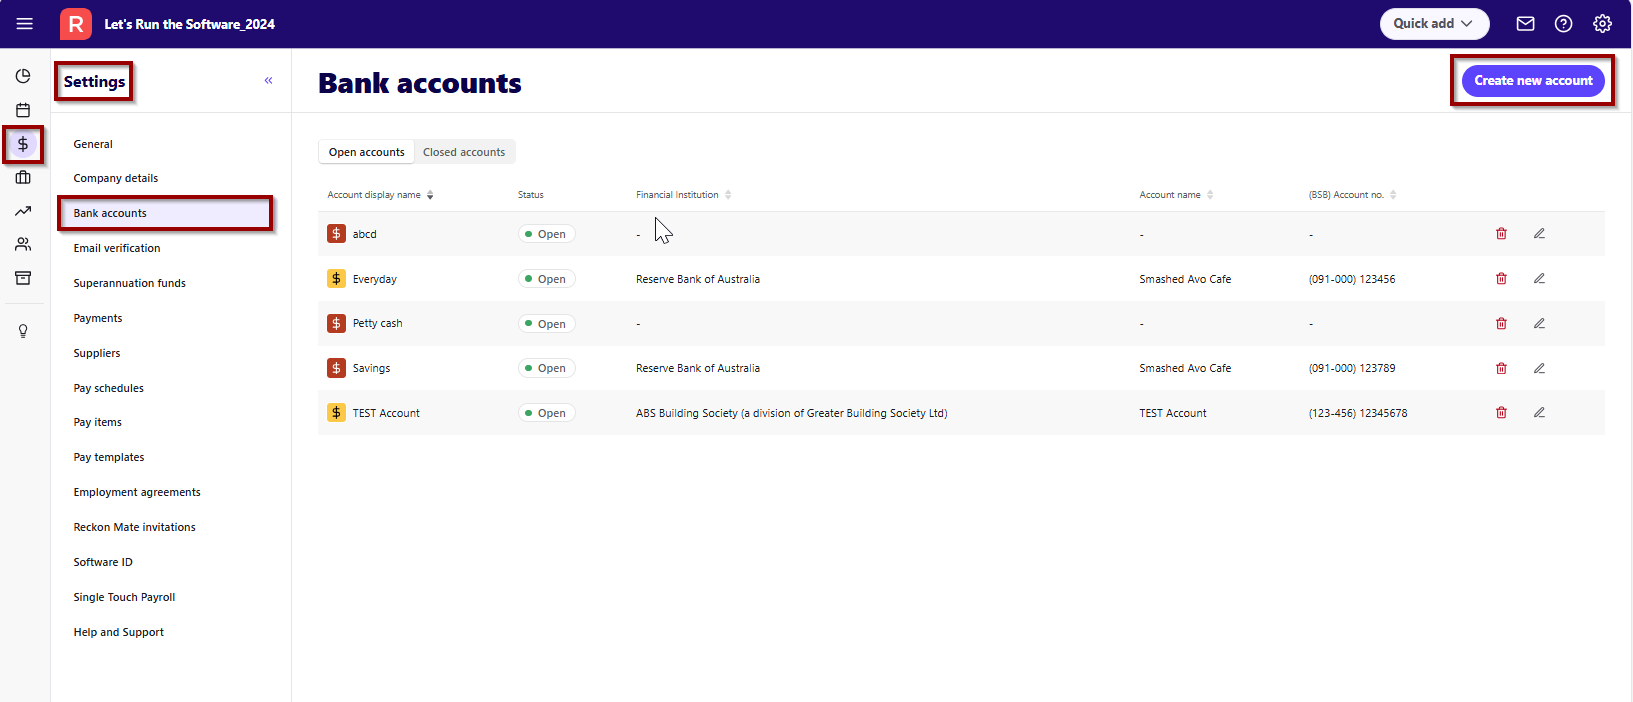Click Create new account button
This screenshot has height=702, width=1633.
[x=1533, y=80]
